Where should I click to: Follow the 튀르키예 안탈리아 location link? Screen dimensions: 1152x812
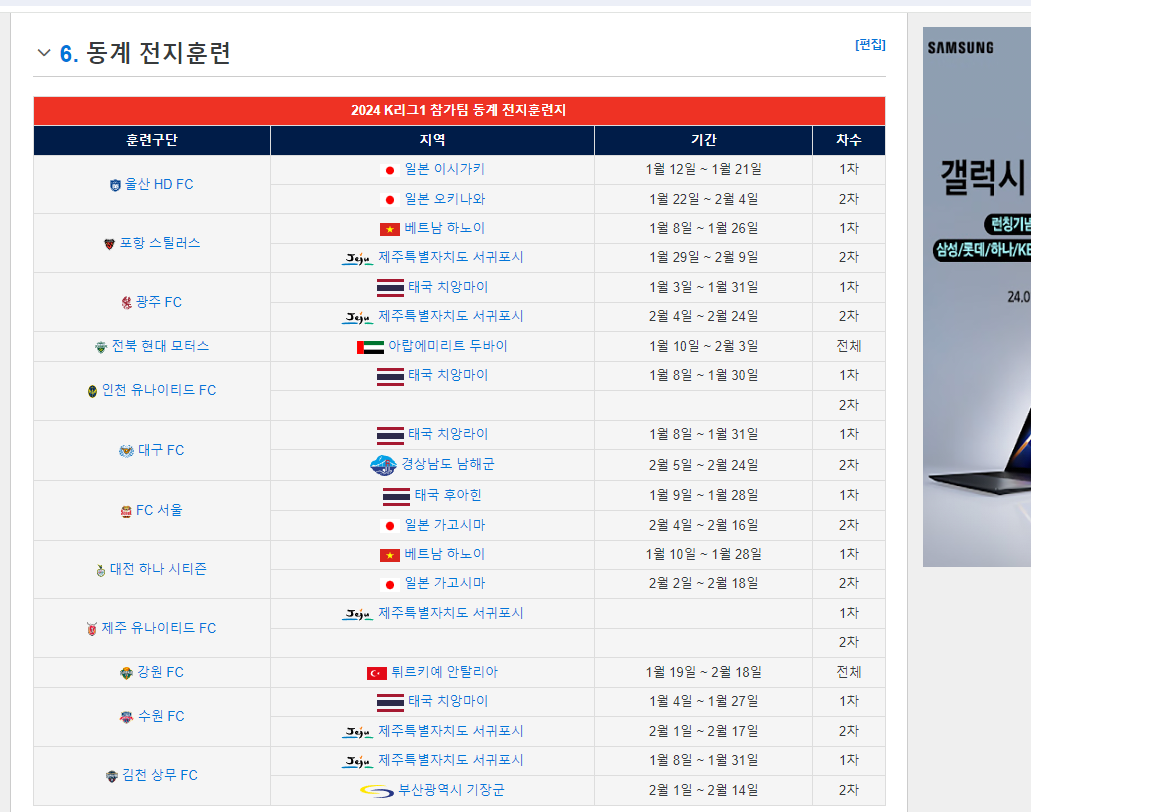(x=444, y=672)
